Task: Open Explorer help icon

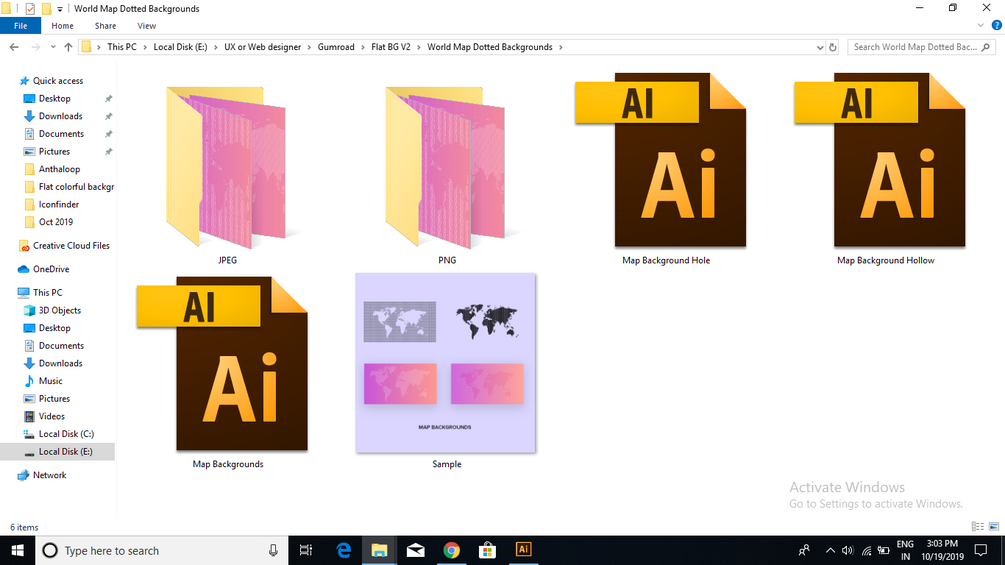Action: [996, 26]
